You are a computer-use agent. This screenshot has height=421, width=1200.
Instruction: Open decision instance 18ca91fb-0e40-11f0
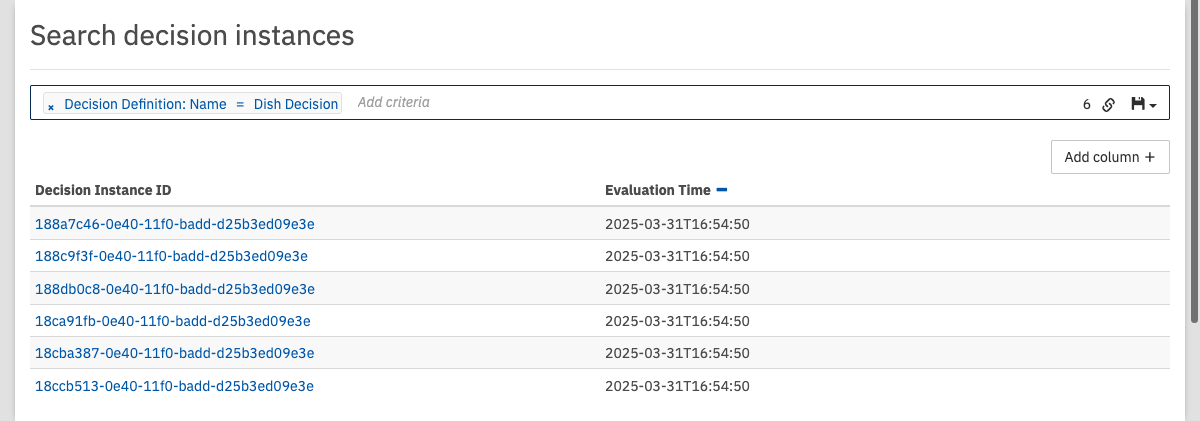point(173,321)
